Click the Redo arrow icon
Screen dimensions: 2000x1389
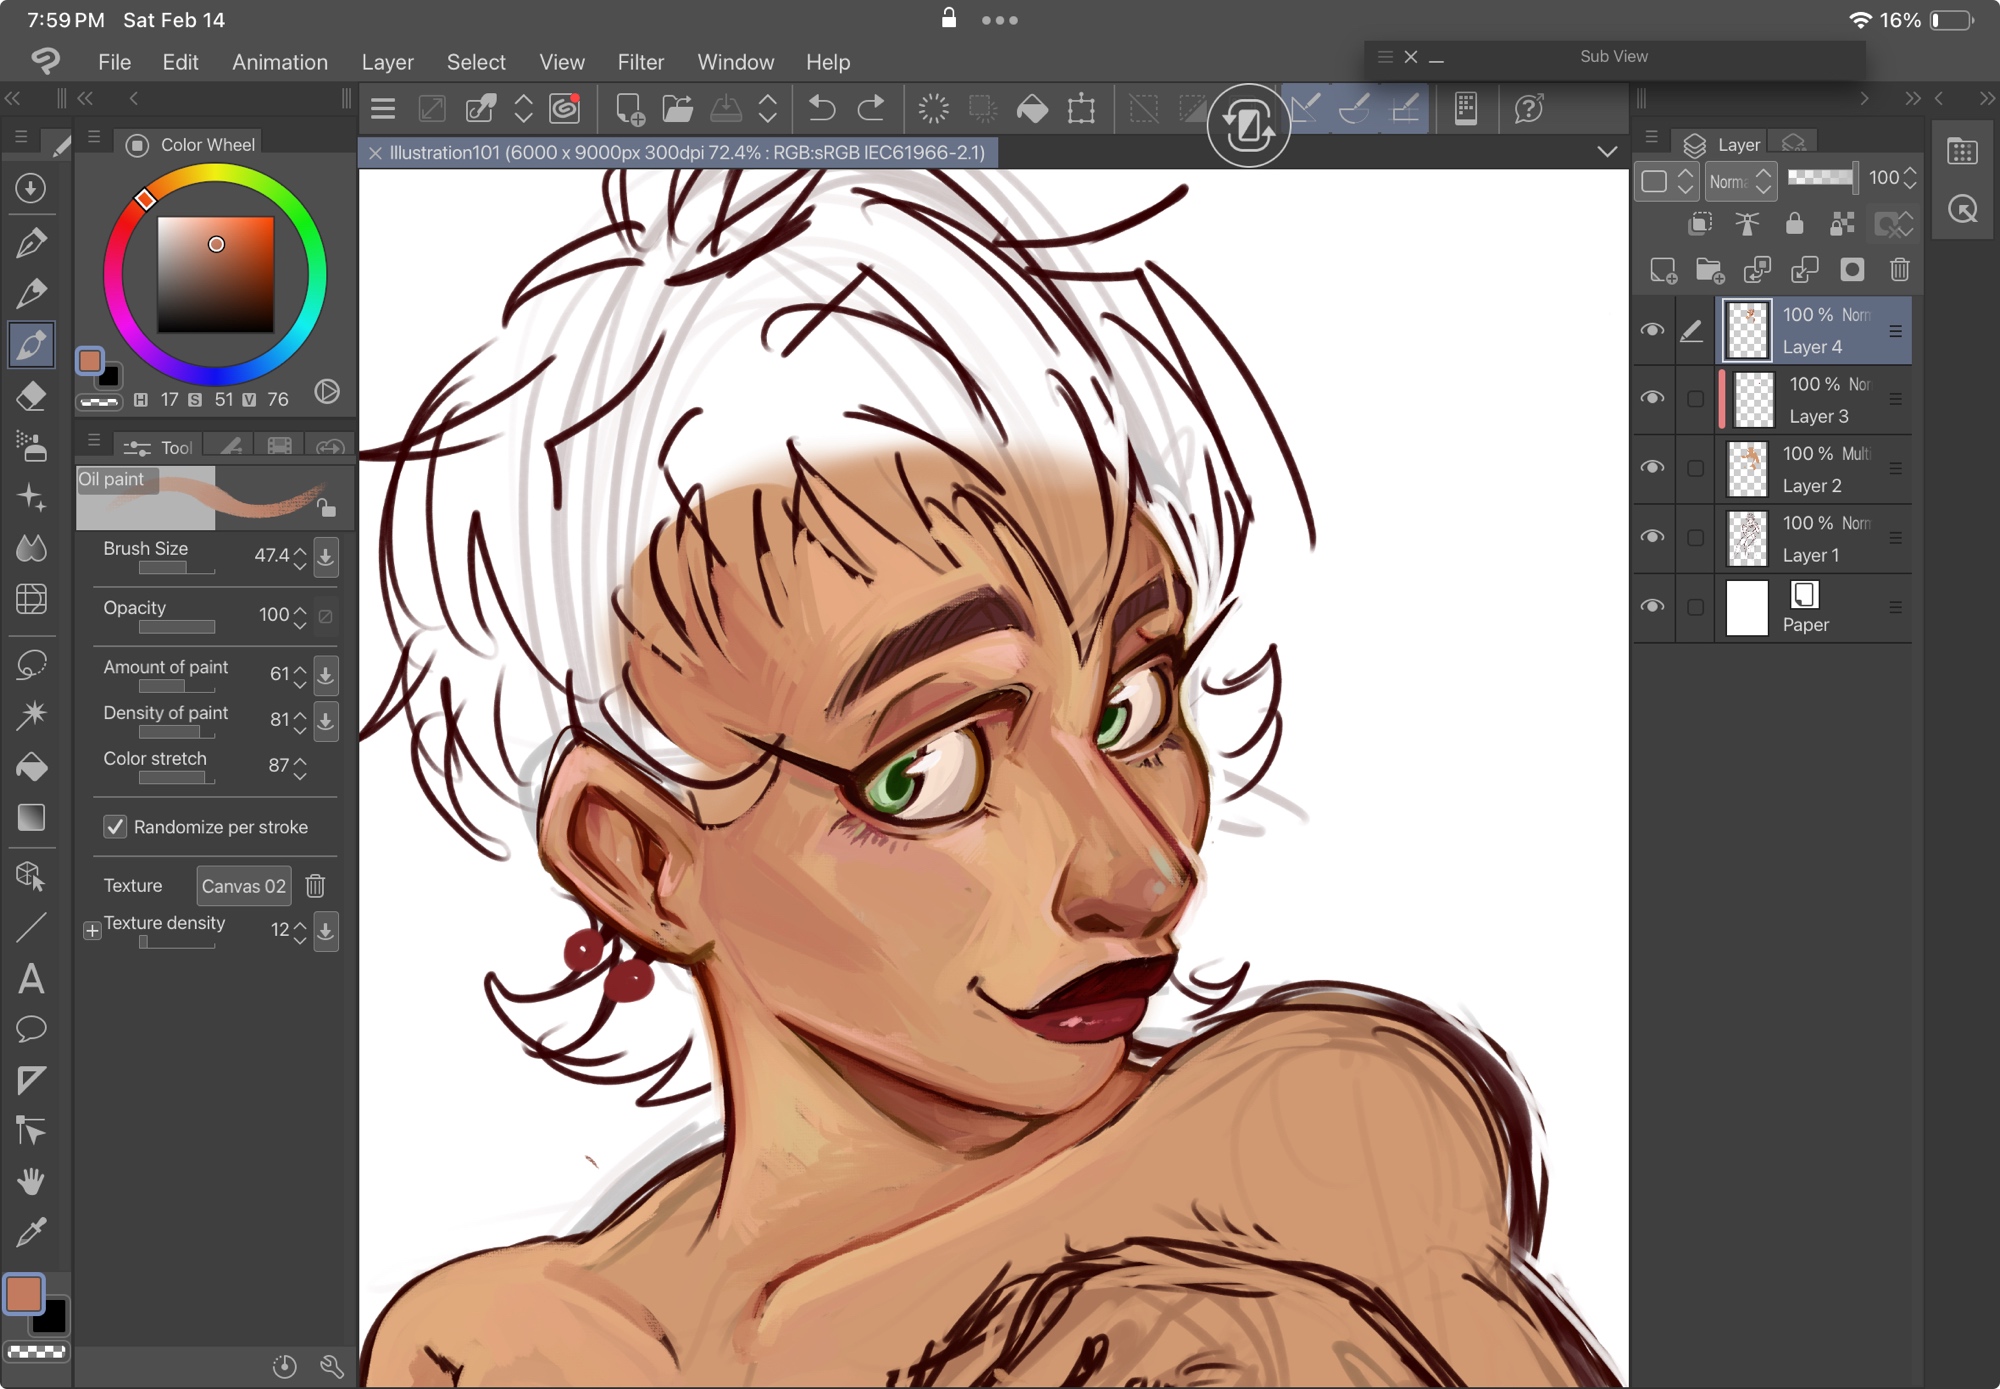point(871,108)
